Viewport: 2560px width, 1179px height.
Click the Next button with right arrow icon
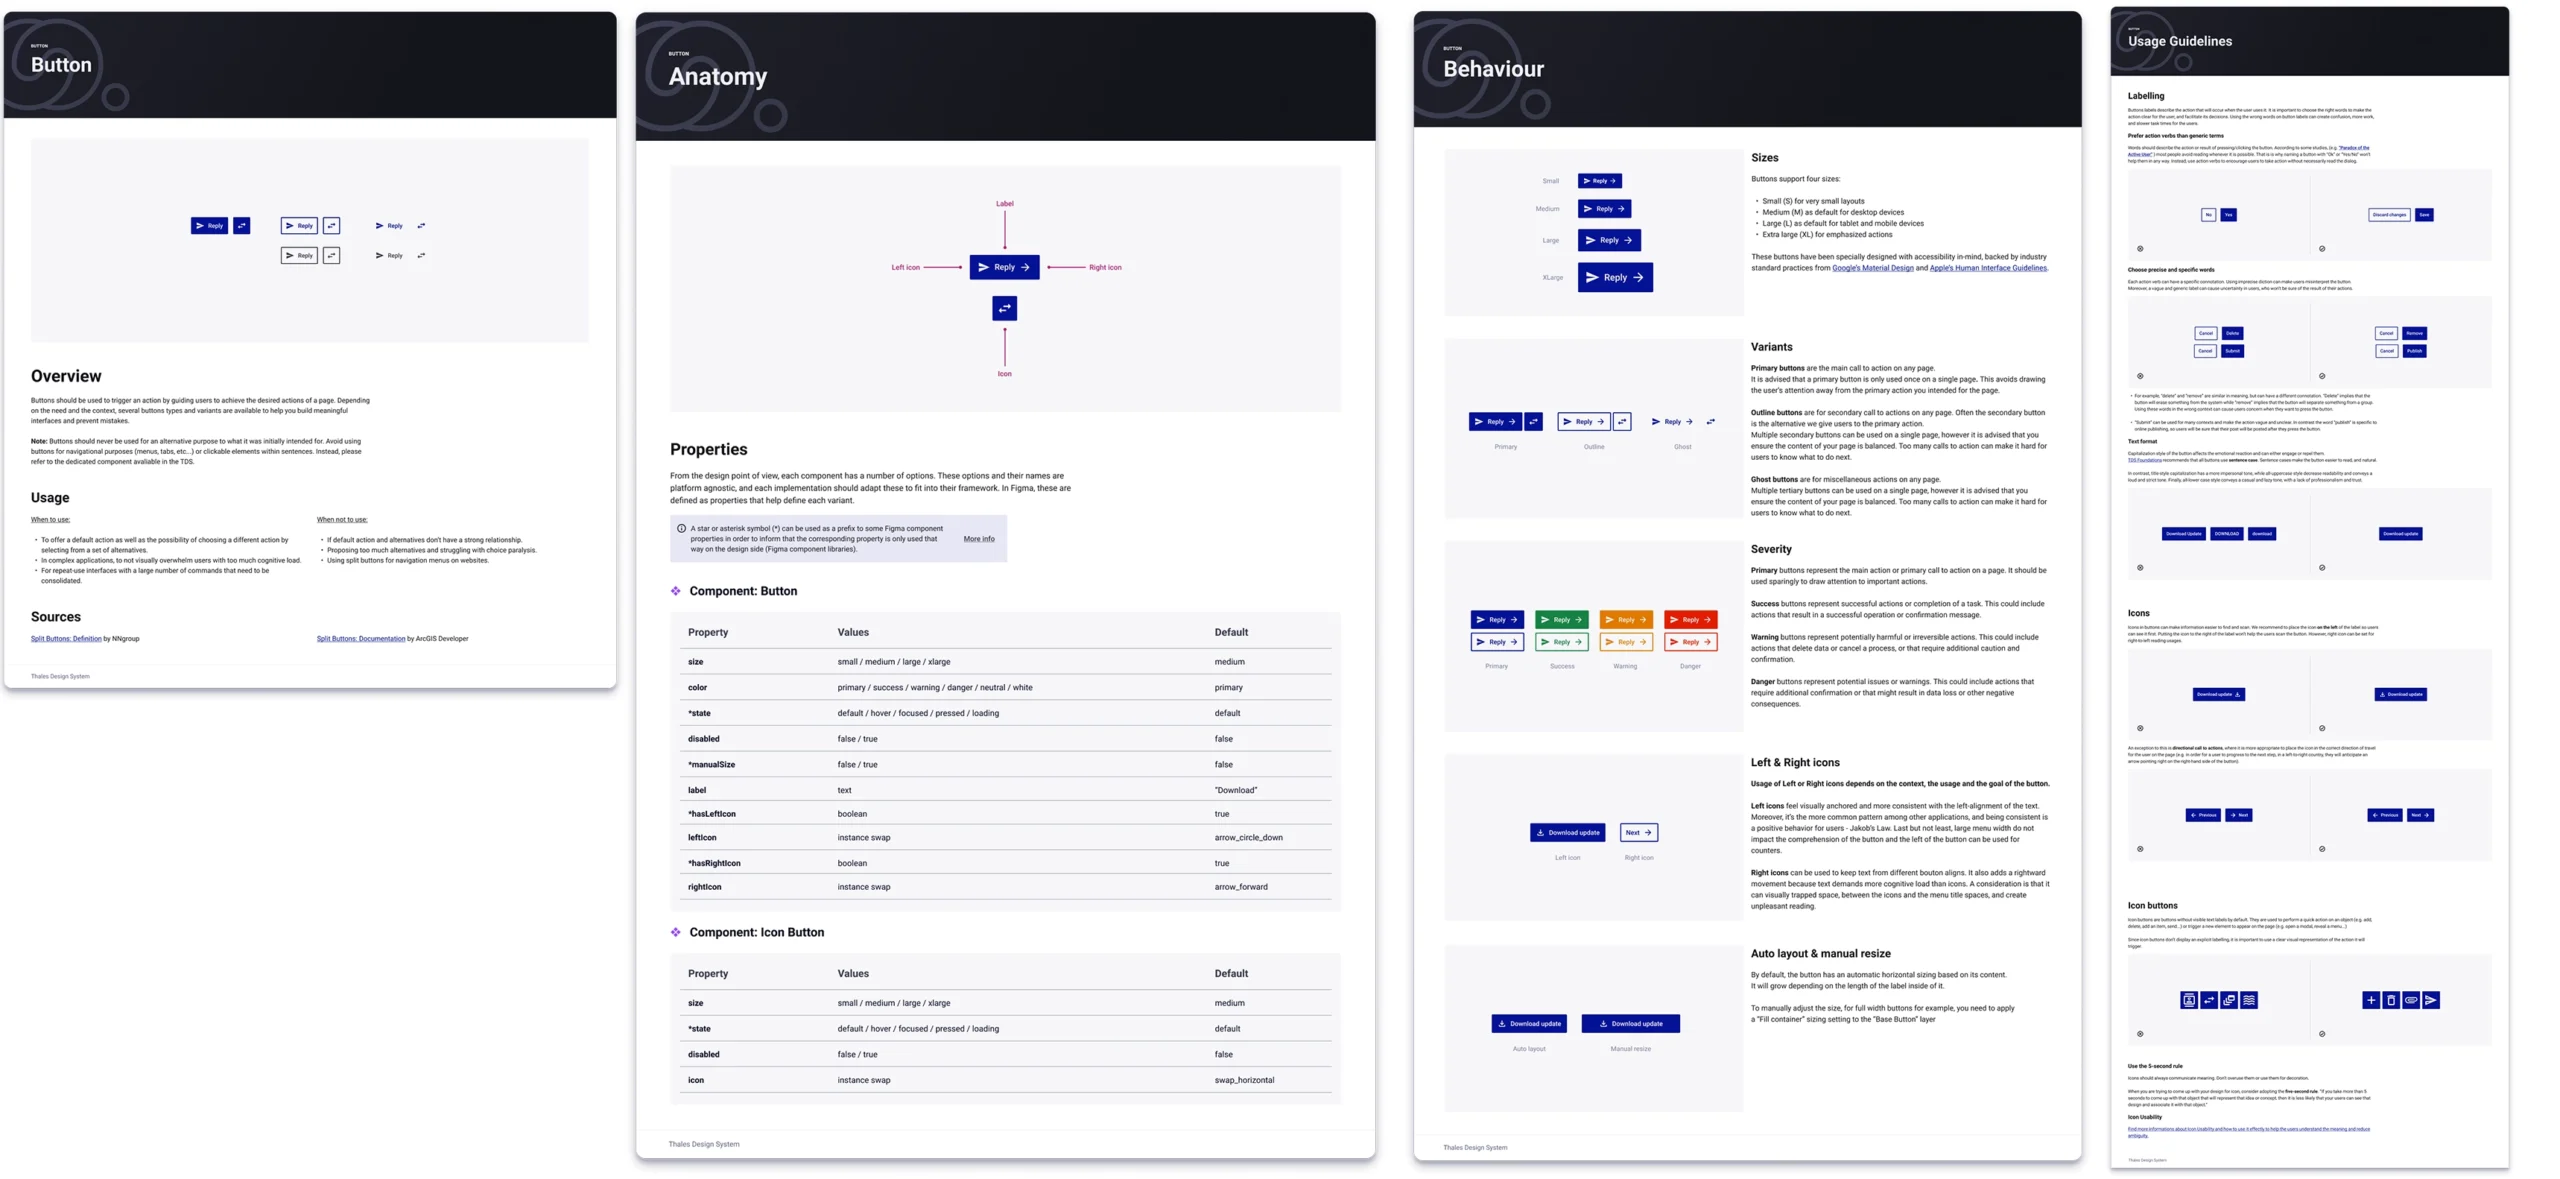click(x=1638, y=832)
